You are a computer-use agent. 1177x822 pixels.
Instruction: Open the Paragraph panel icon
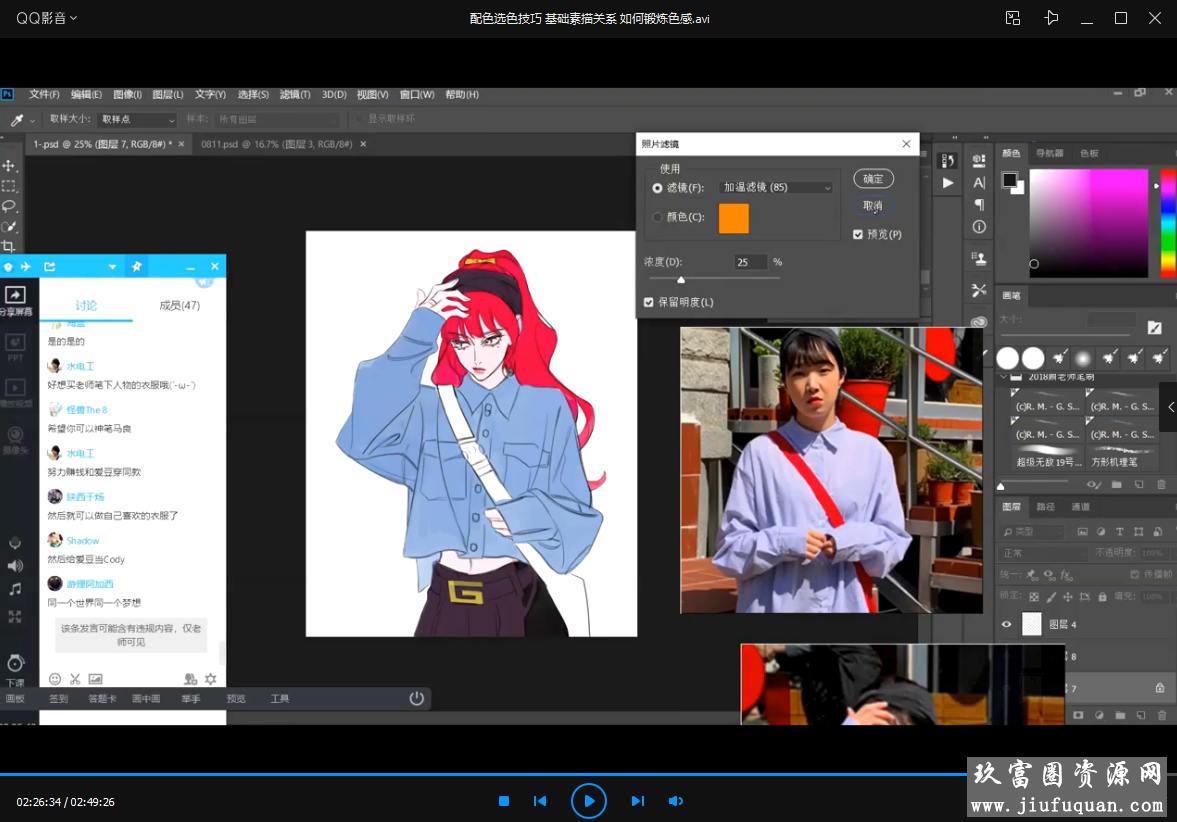pyautogui.click(x=979, y=204)
